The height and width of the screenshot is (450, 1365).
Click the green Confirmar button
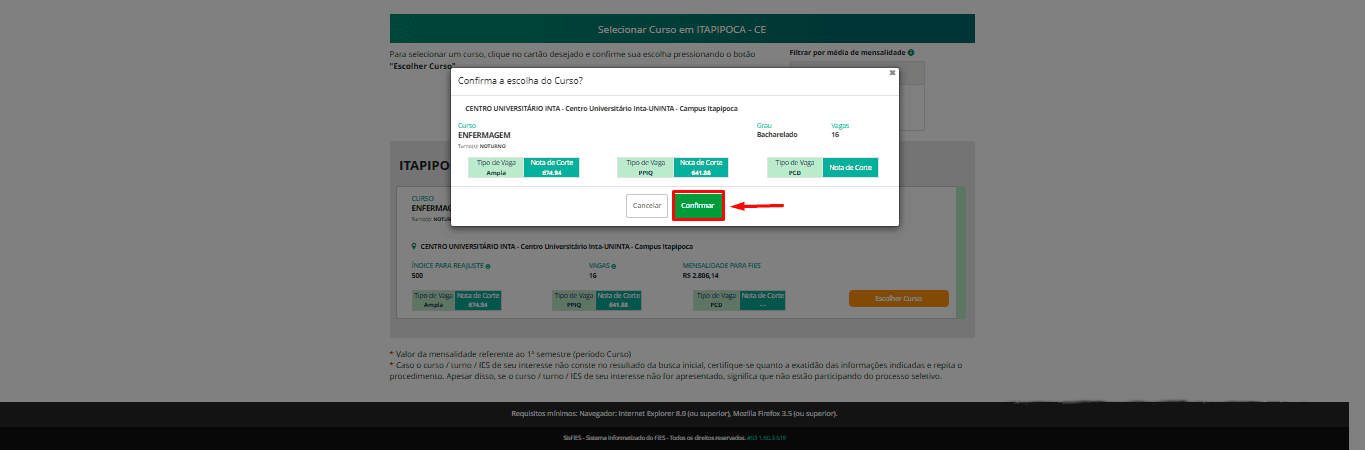[698, 205]
